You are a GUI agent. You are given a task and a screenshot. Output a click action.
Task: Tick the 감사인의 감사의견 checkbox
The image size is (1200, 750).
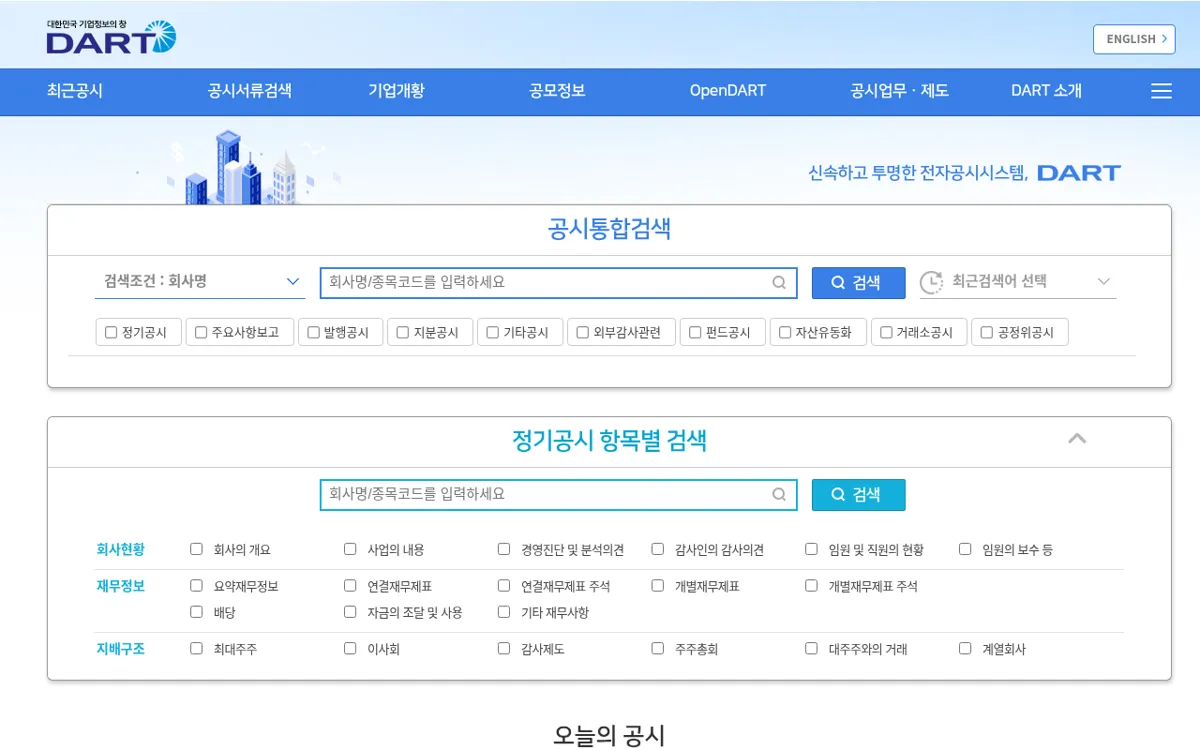pos(657,549)
